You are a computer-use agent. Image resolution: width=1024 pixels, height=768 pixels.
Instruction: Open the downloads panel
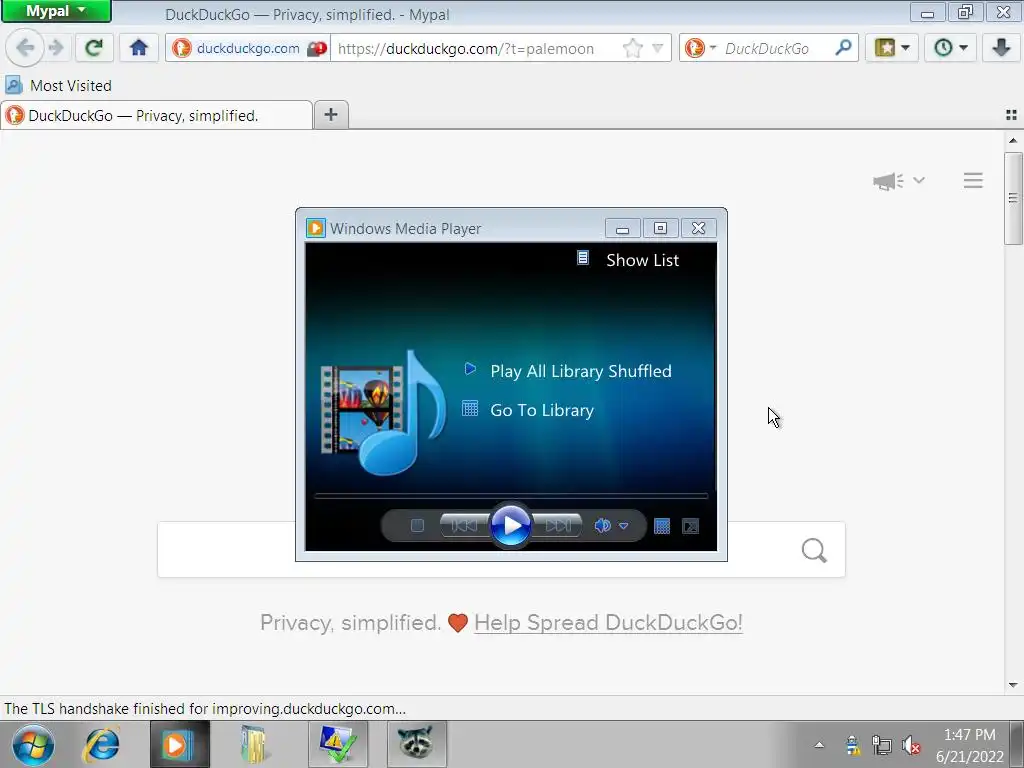[1000, 48]
